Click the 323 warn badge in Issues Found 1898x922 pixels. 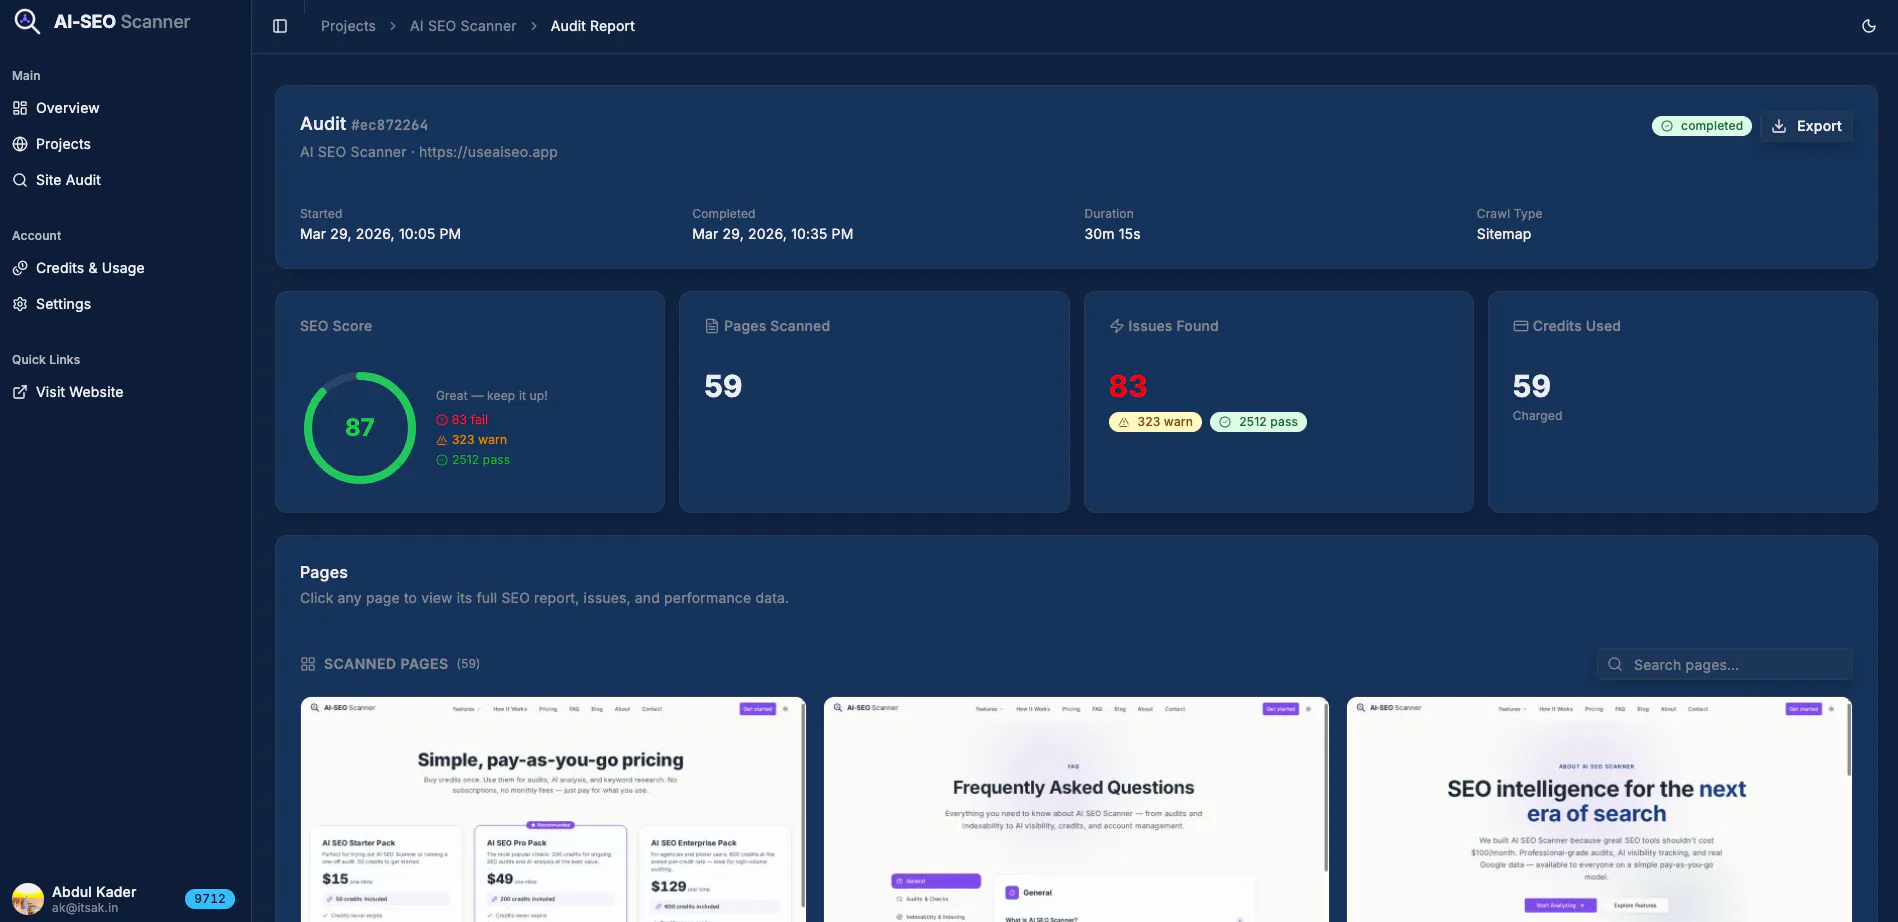[1155, 422]
